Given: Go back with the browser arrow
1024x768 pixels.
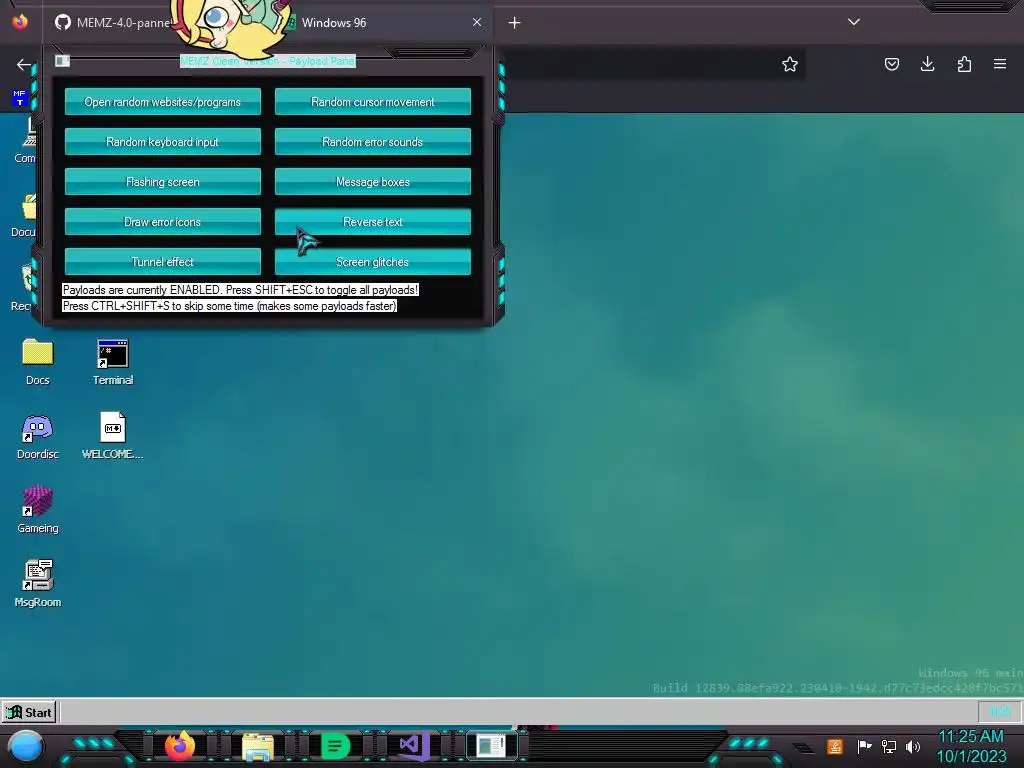Looking at the screenshot, I should pos(24,64).
